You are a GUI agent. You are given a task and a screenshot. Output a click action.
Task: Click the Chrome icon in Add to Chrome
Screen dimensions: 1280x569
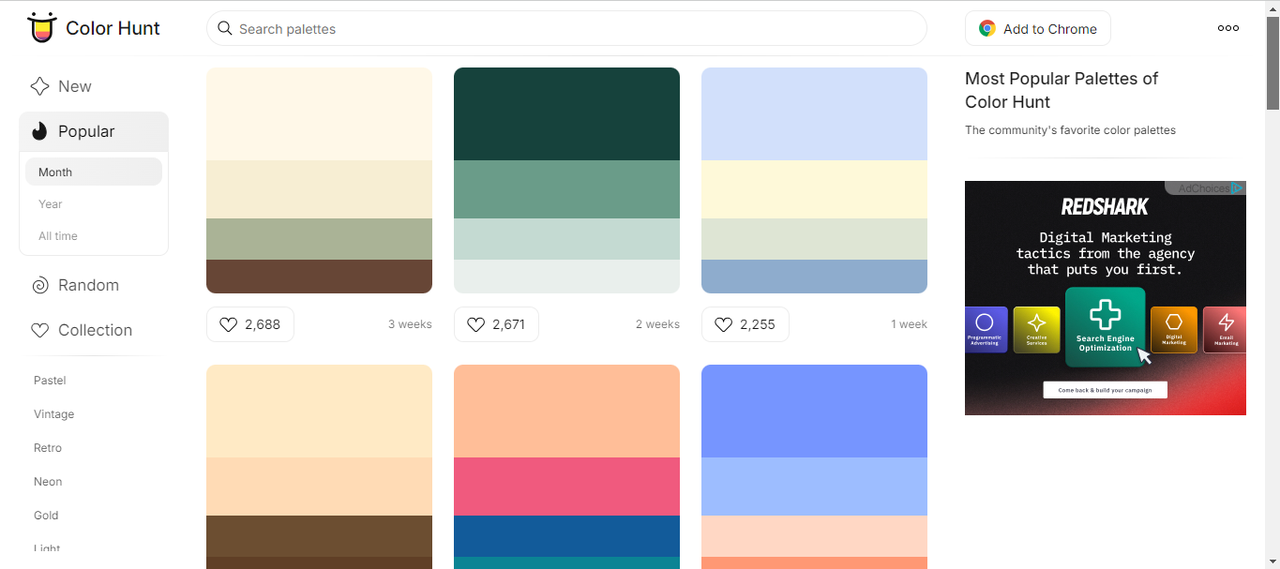[x=987, y=29]
